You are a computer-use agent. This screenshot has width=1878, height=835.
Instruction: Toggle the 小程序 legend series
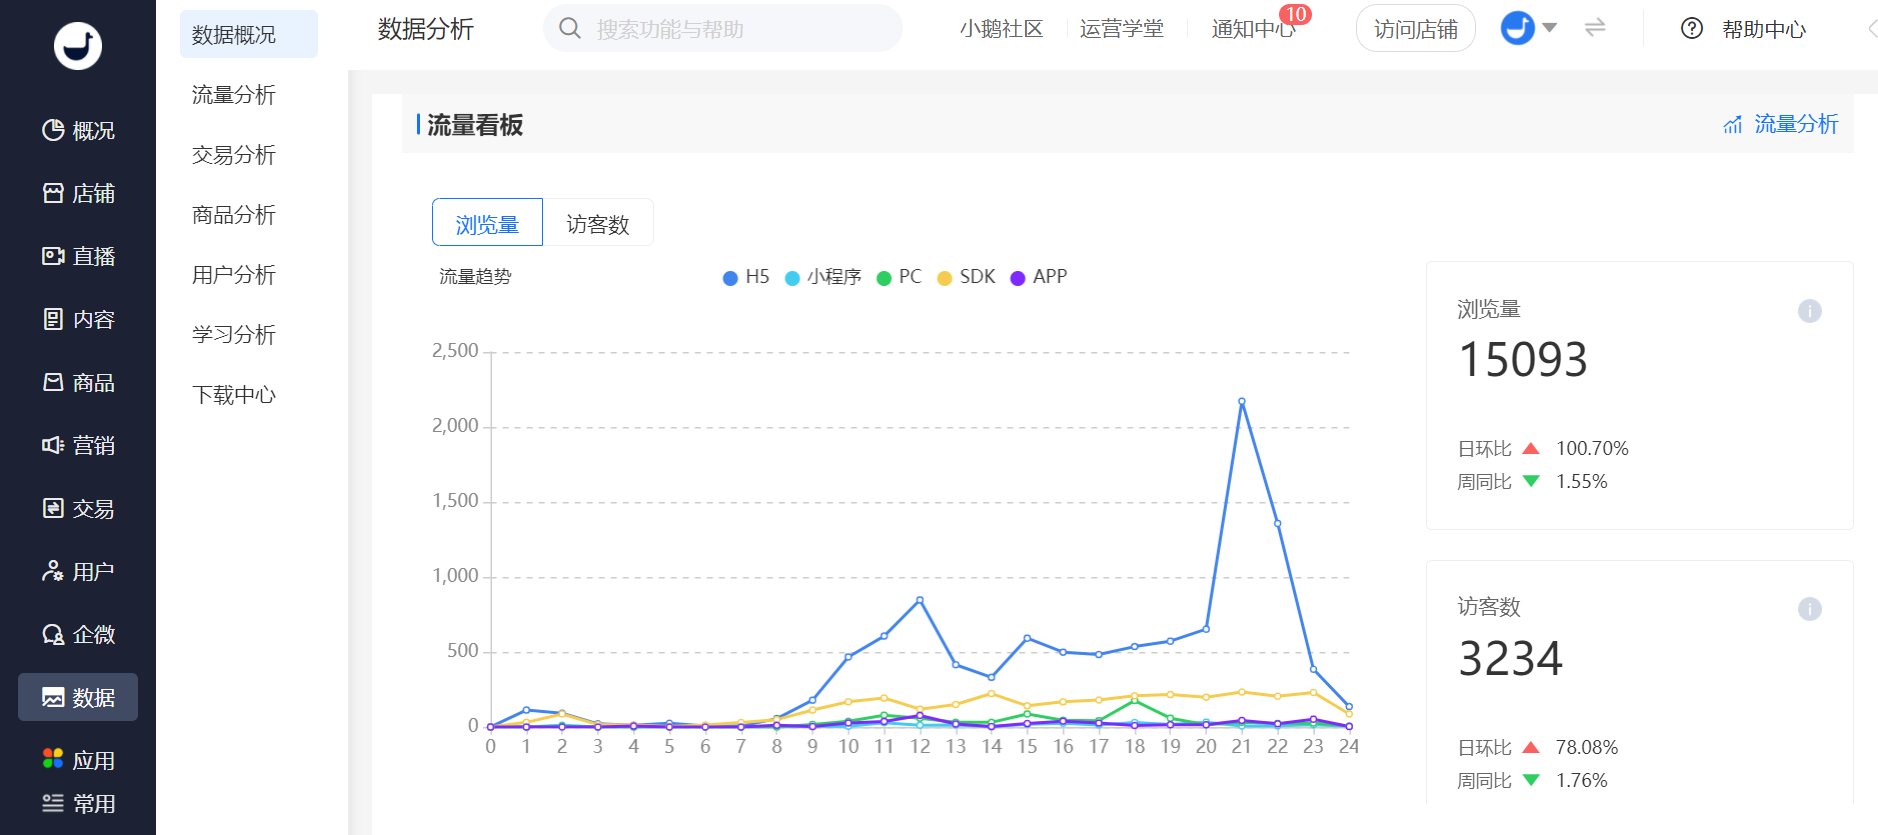(823, 277)
